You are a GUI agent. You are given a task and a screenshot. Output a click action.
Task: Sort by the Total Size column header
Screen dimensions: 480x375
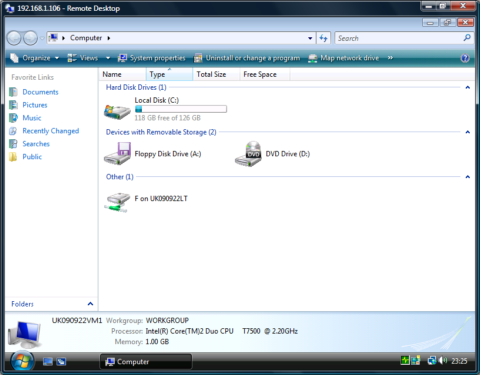216,74
